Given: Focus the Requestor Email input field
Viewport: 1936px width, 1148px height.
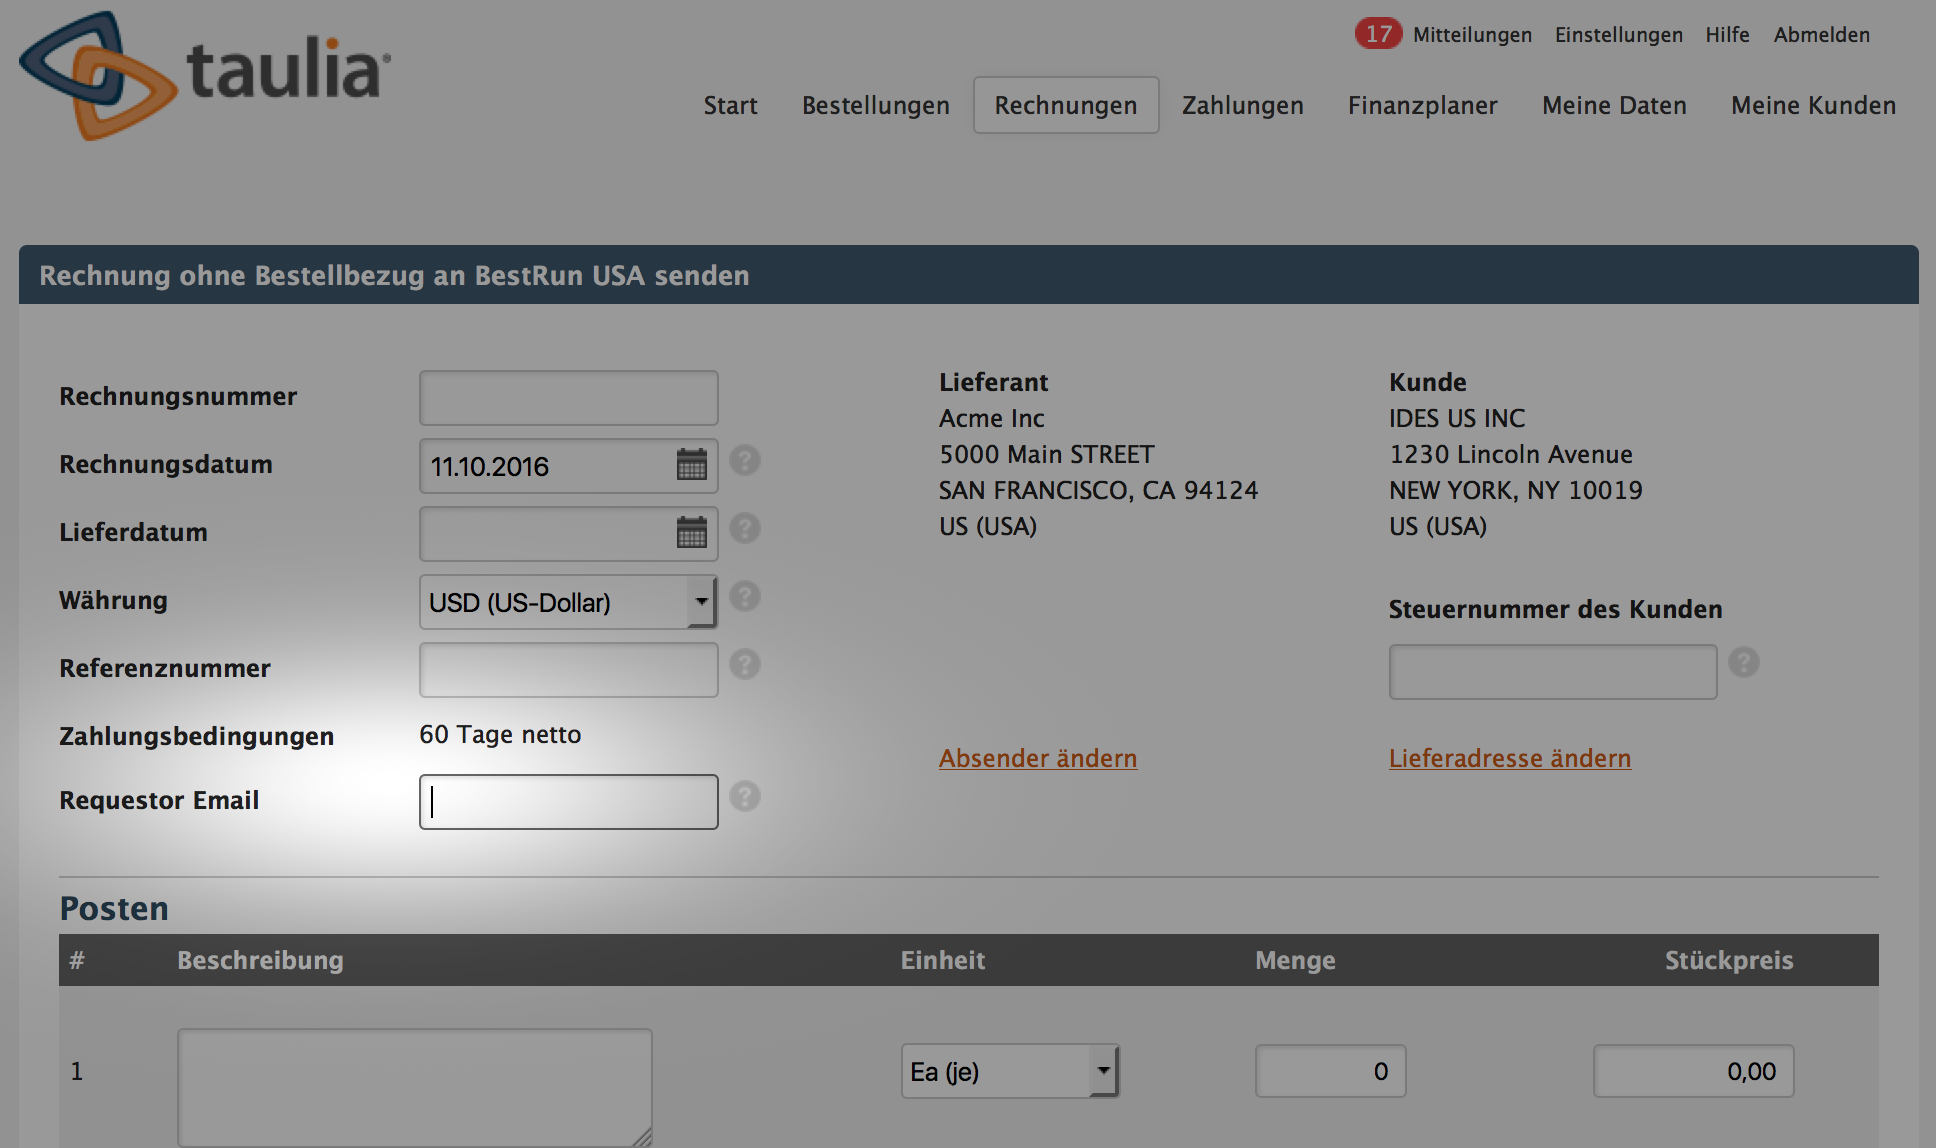Looking at the screenshot, I should click(x=568, y=802).
